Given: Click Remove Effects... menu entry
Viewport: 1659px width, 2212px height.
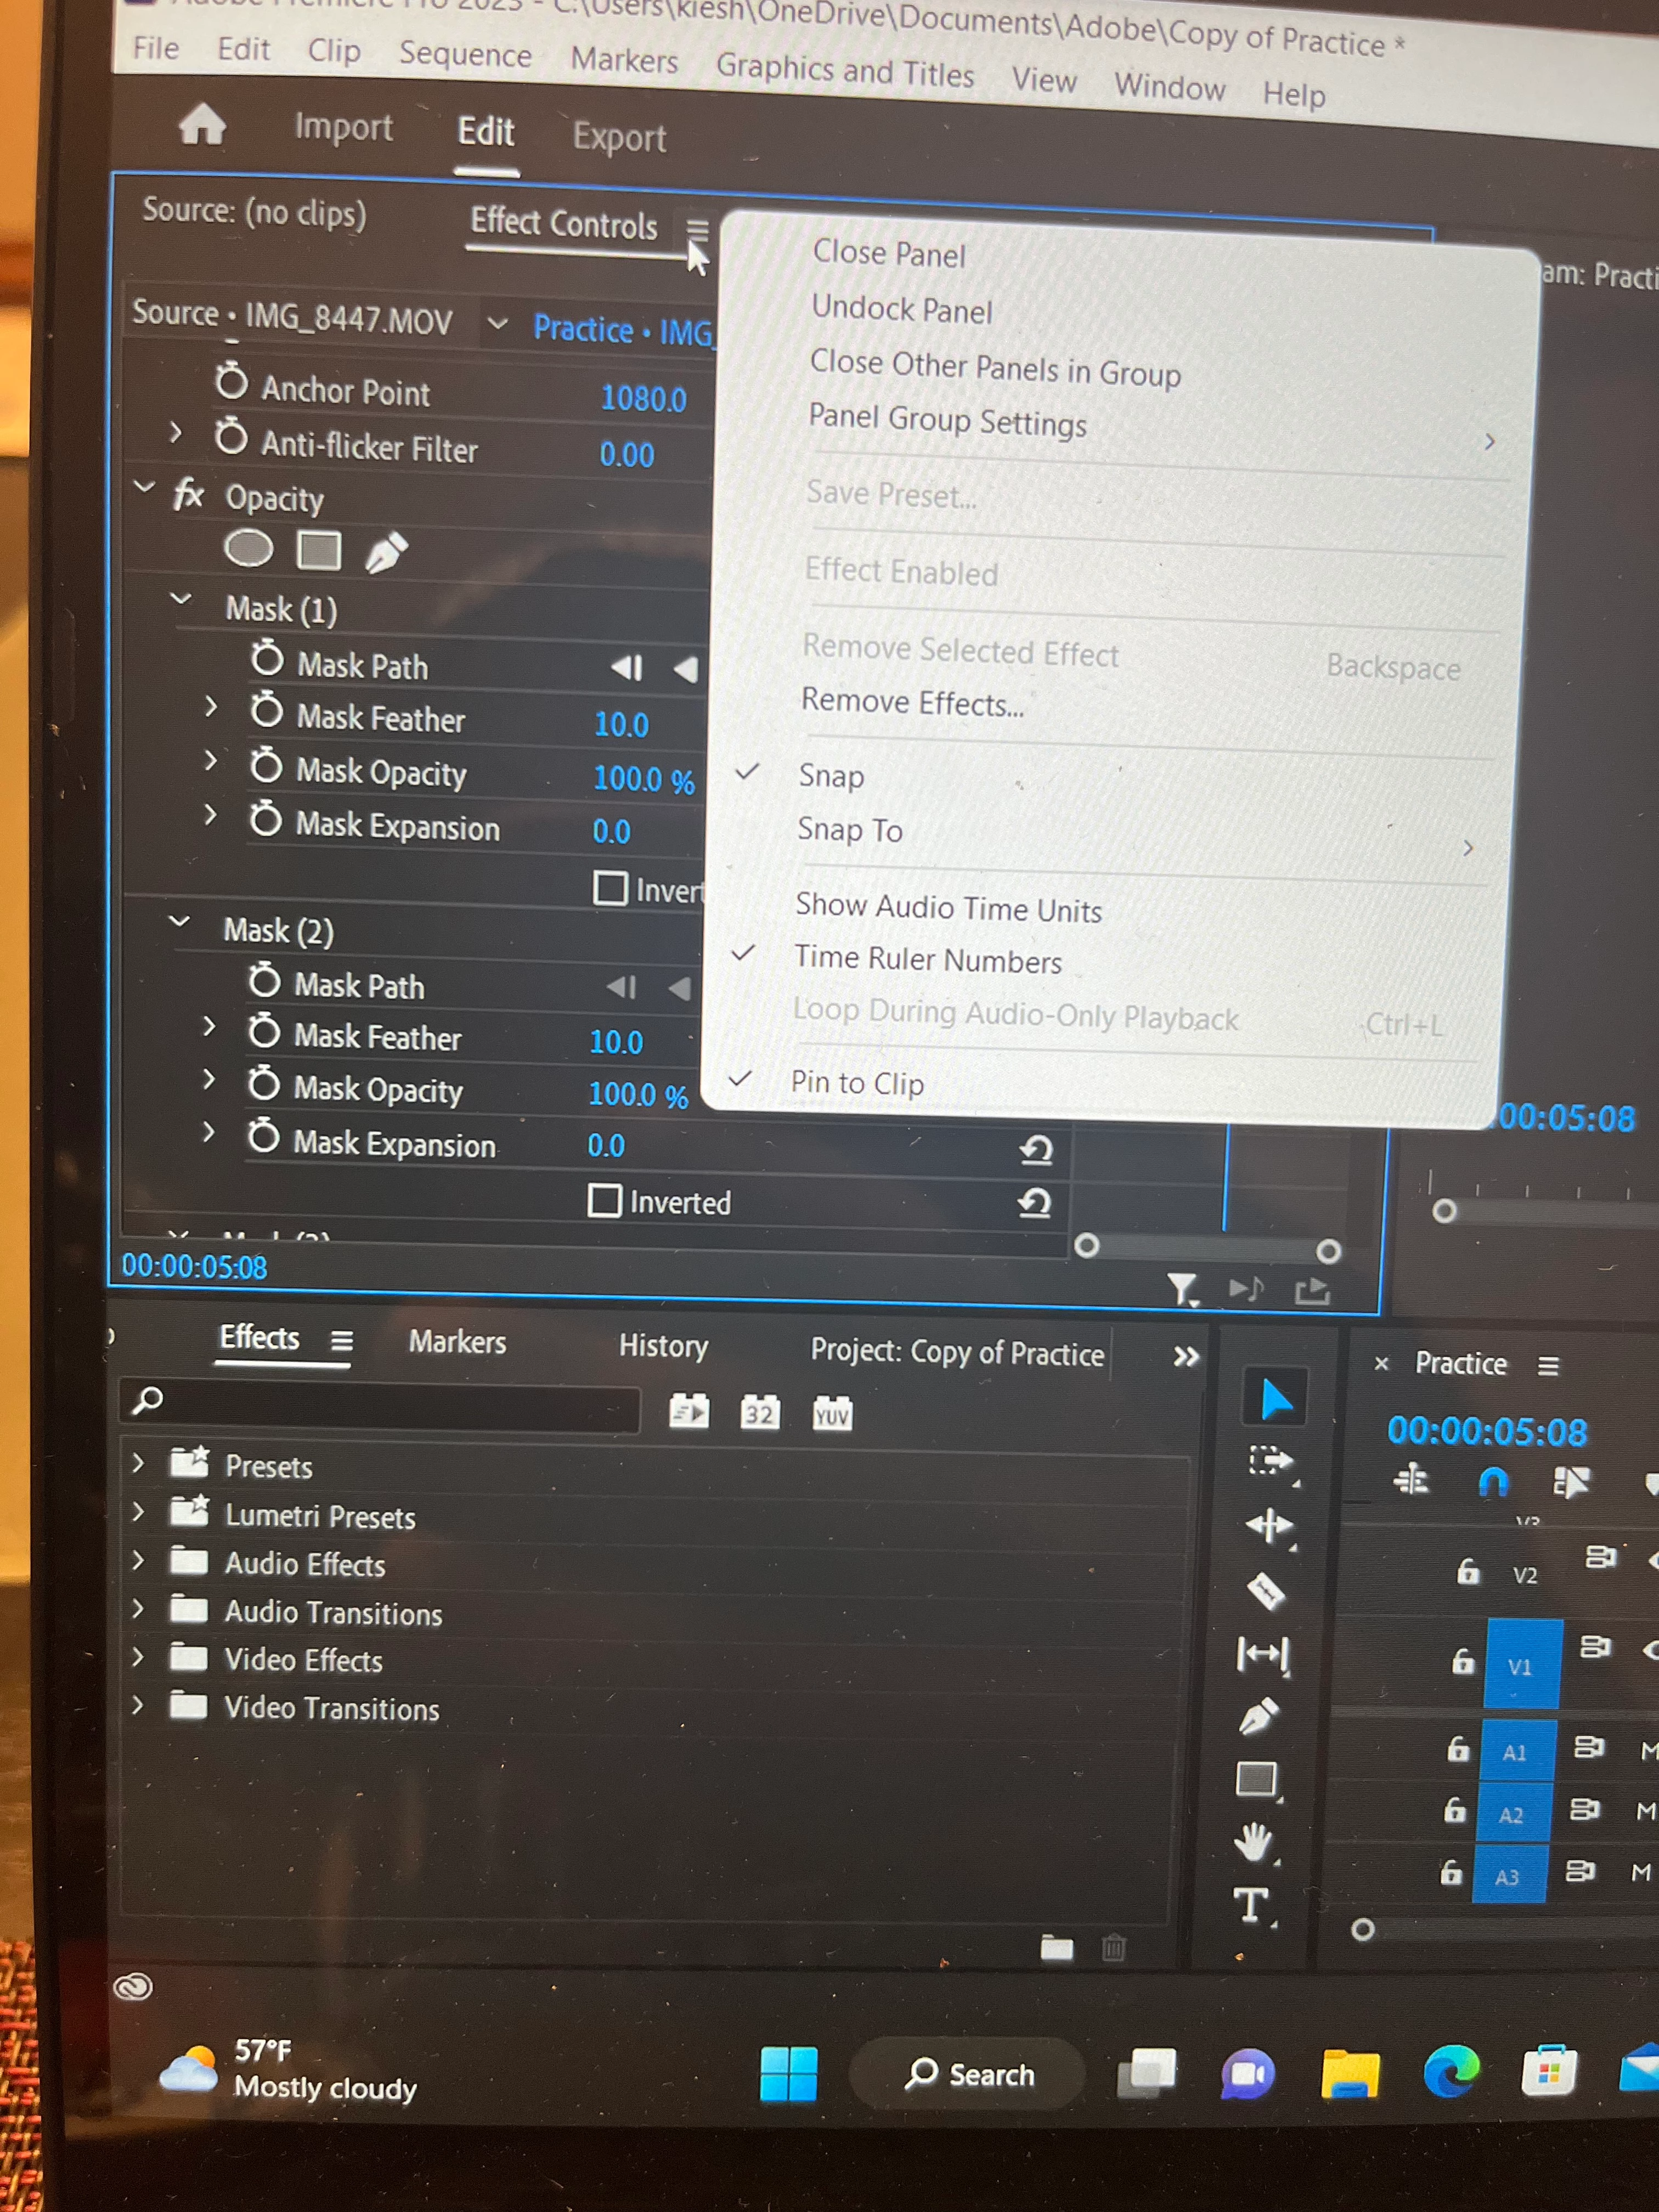Looking at the screenshot, I should [912, 703].
